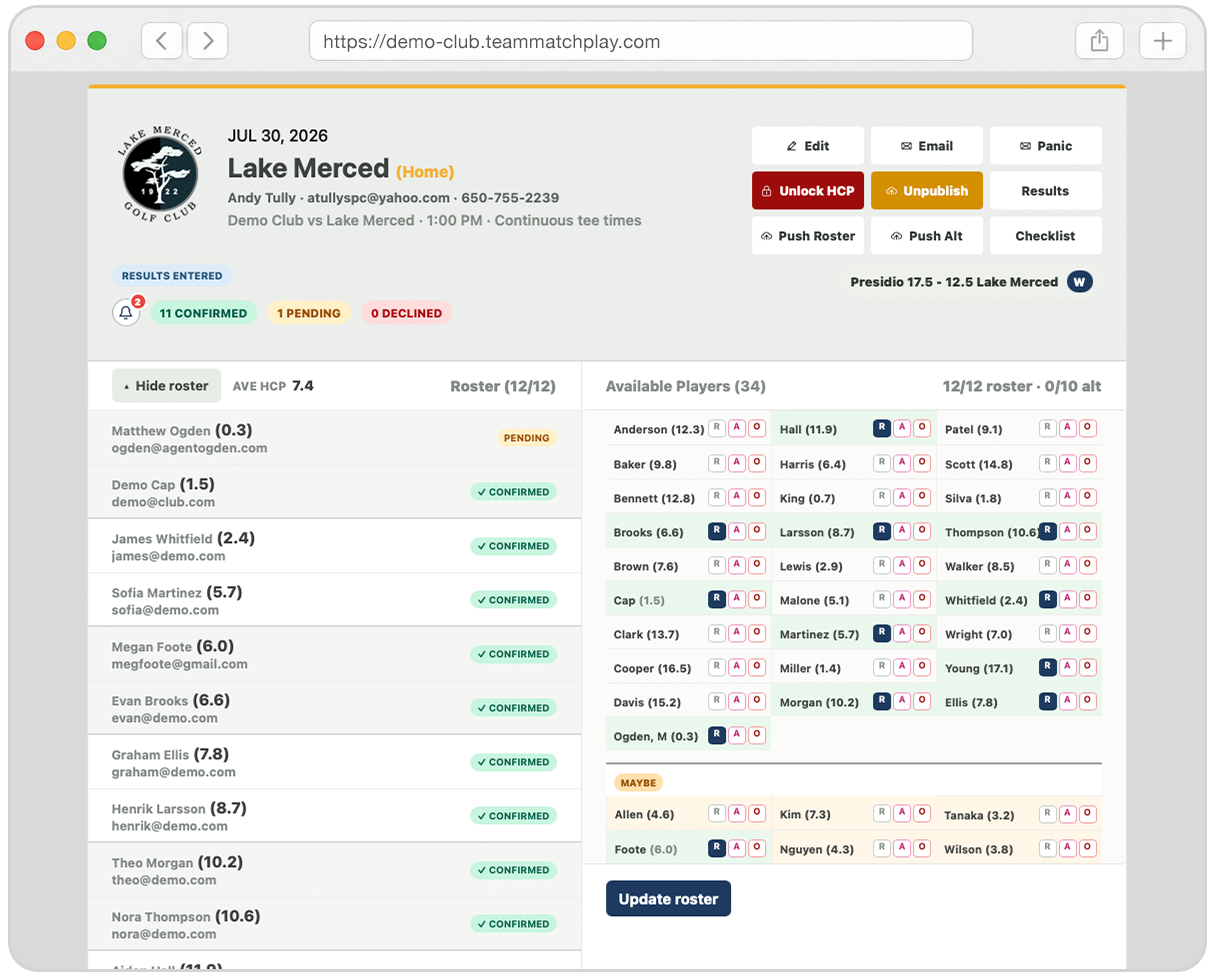Click the Panic button
This screenshot has height=976, width=1214.
1046,146
